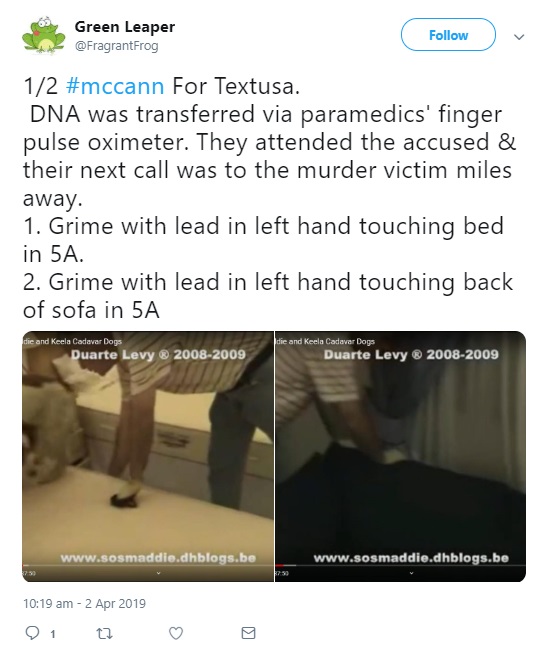Click the small chevron under left video

click(158, 573)
